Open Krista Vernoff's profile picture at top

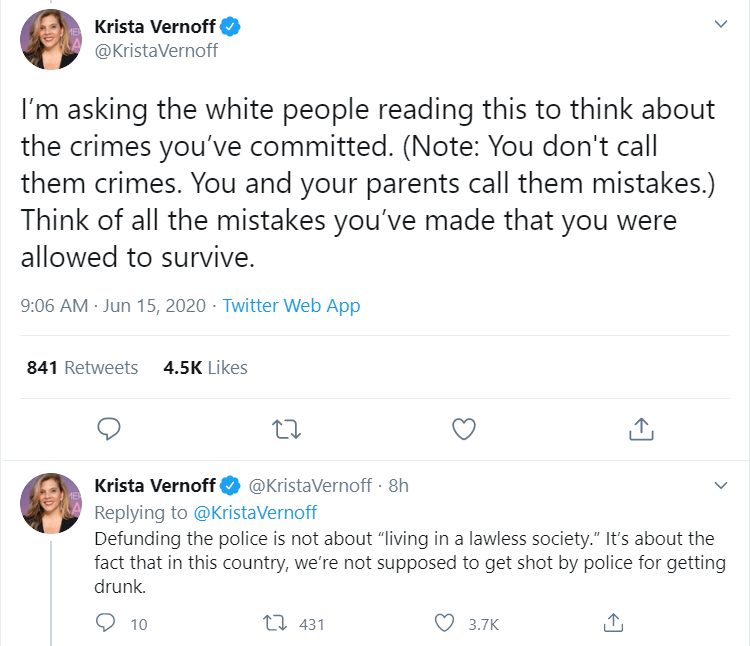[x=51, y=39]
